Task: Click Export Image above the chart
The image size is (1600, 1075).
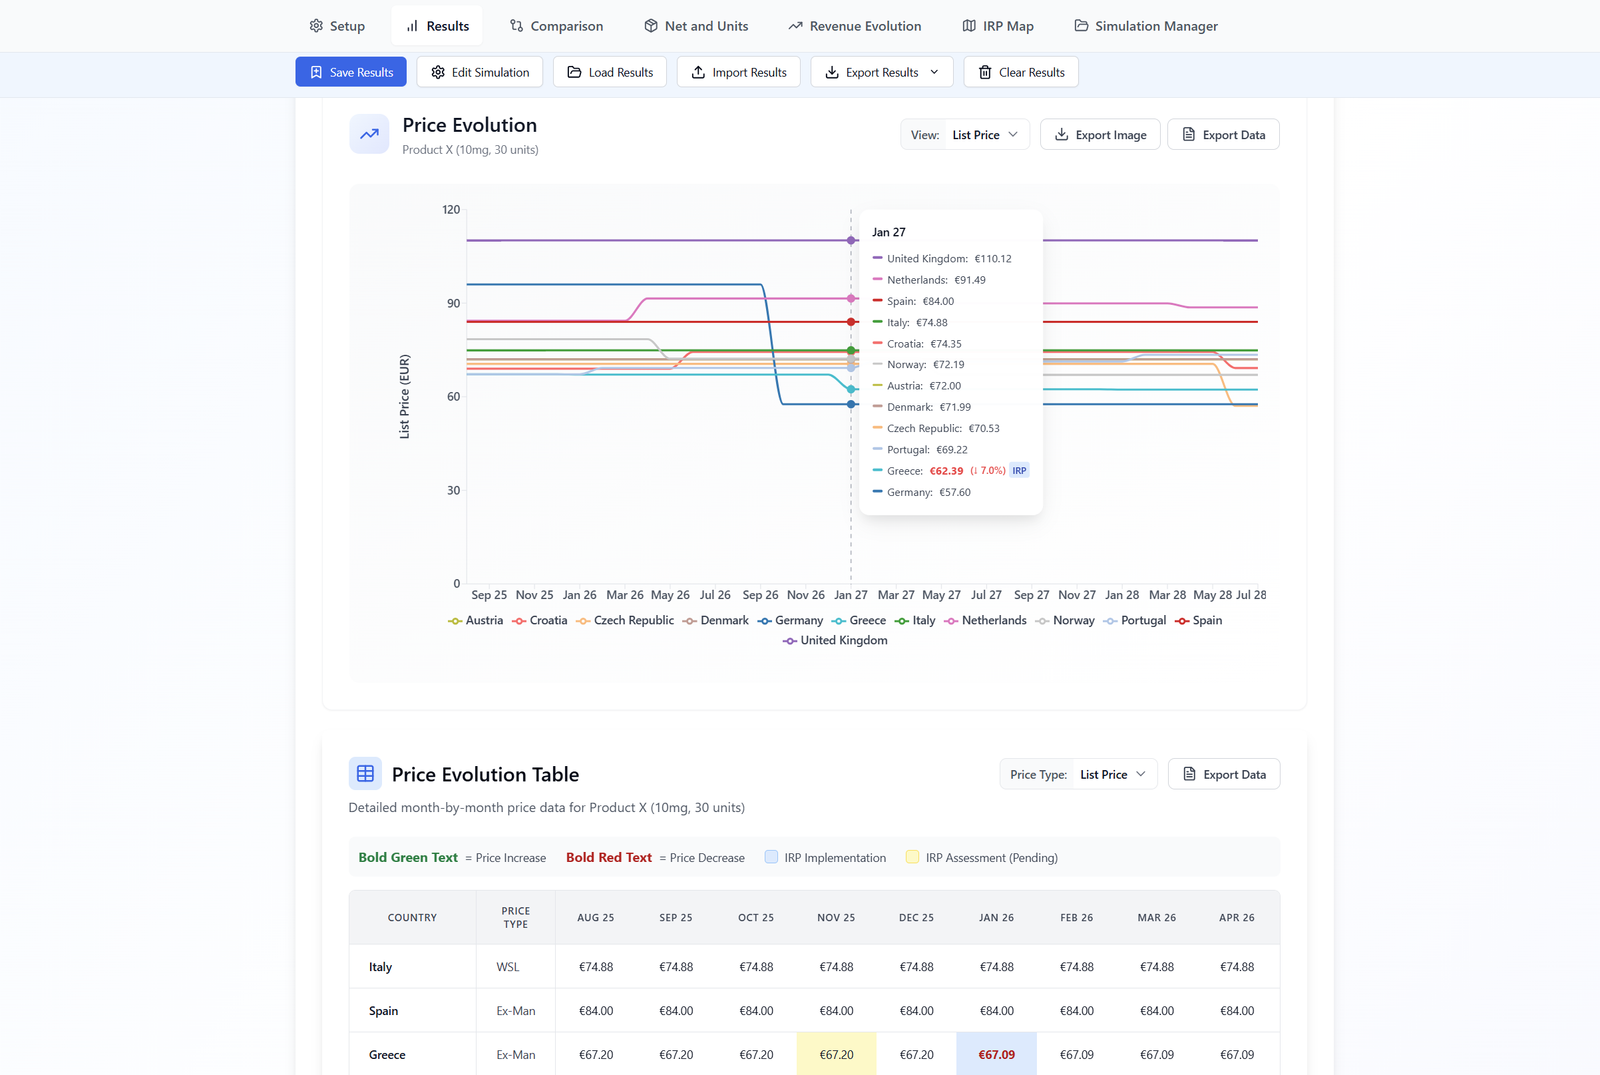Action: (x=1100, y=134)
